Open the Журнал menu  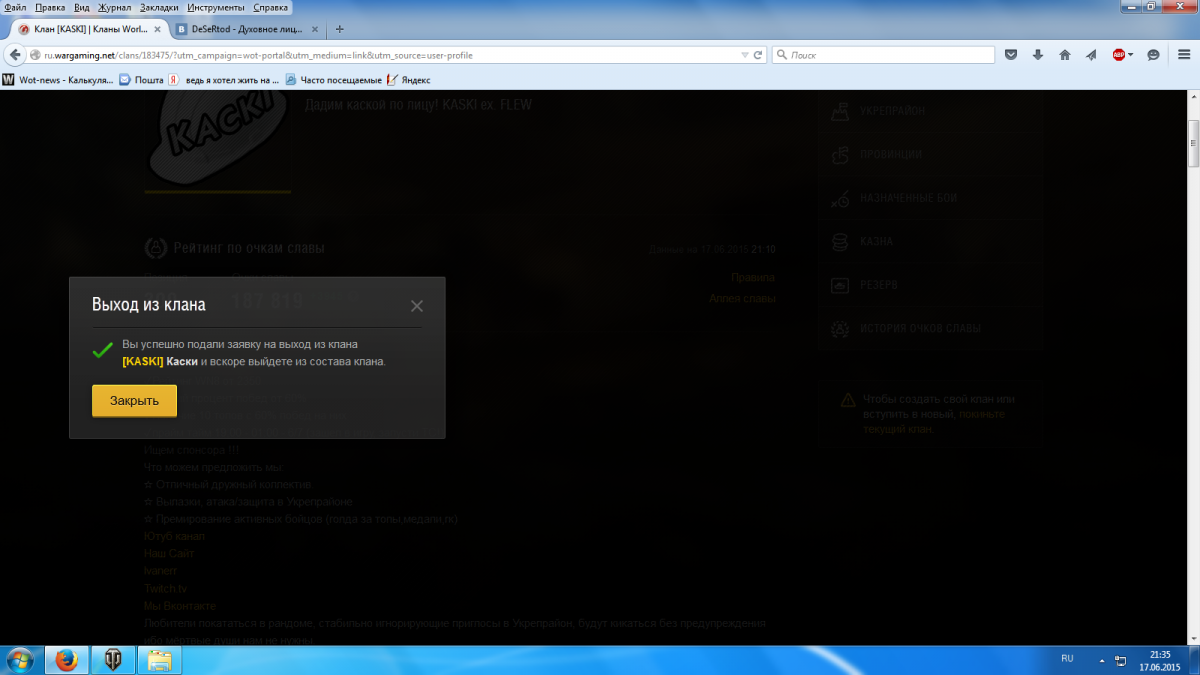(114, 7)
